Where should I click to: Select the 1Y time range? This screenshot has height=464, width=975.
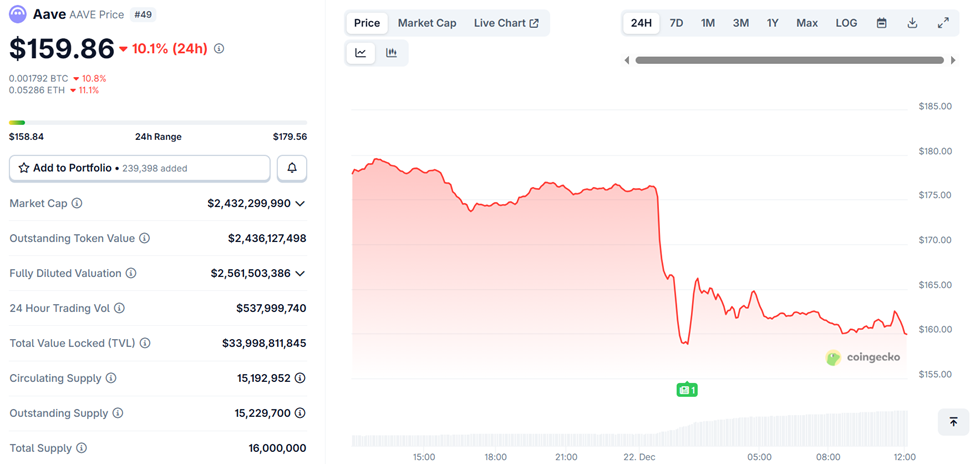[773, 23]
